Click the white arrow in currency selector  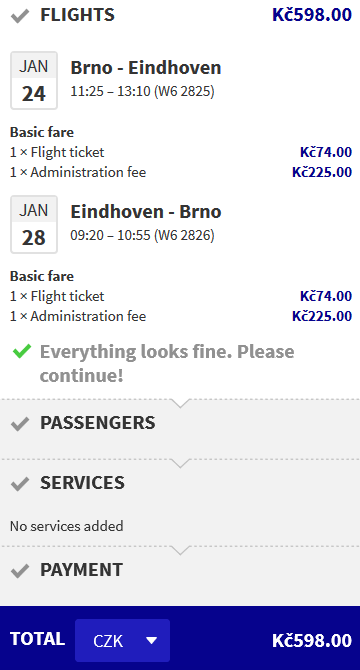point(151,641)
